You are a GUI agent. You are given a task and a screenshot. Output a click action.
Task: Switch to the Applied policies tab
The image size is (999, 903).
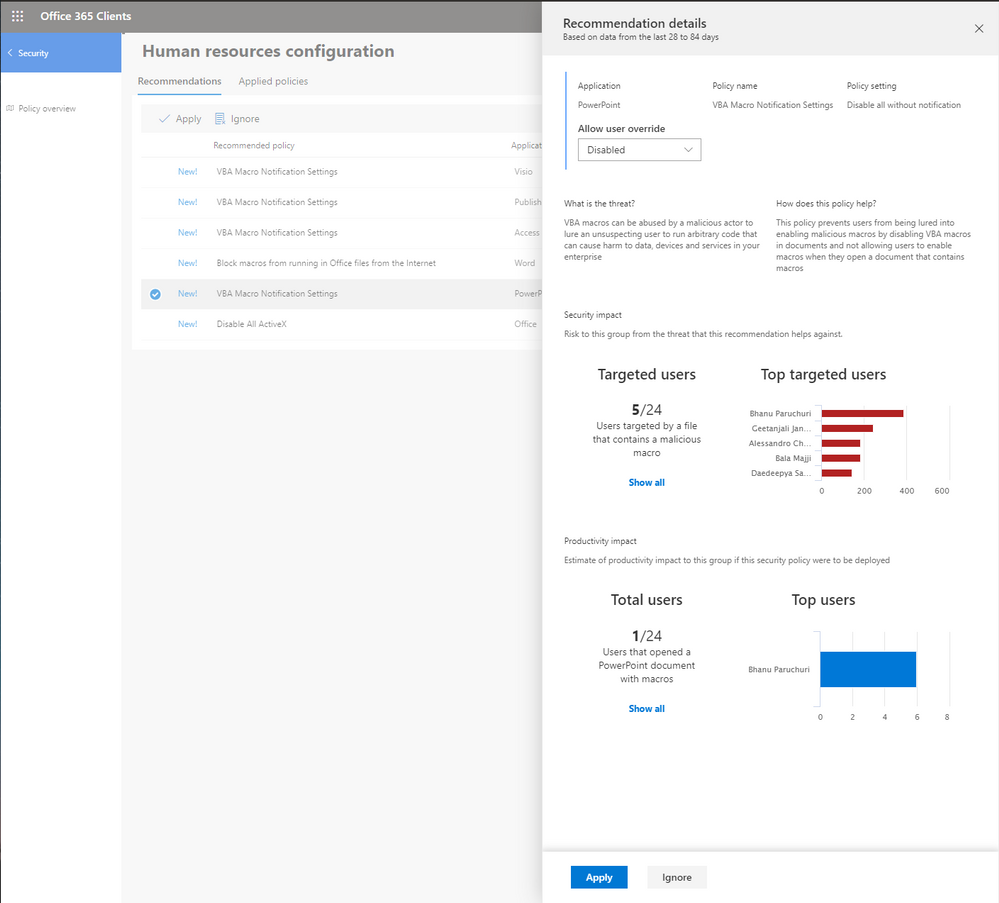click(x=273, y=82)
